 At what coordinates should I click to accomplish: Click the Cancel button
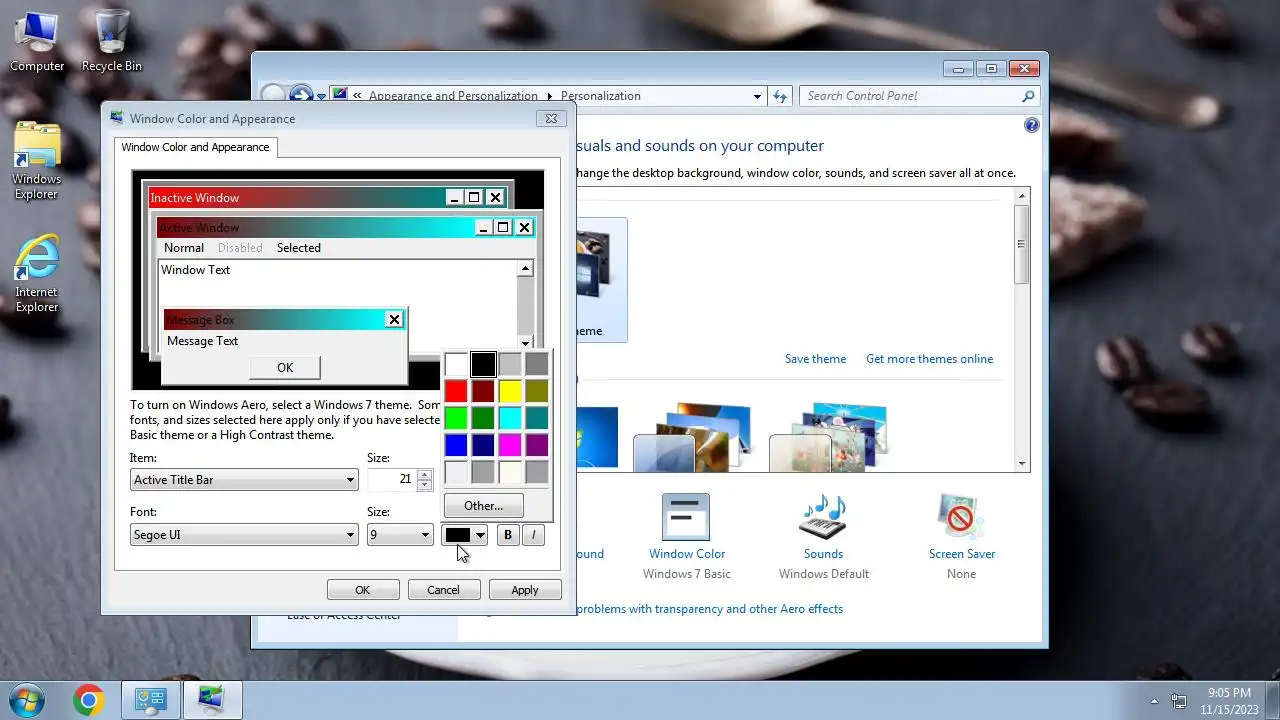click(443, 590)
